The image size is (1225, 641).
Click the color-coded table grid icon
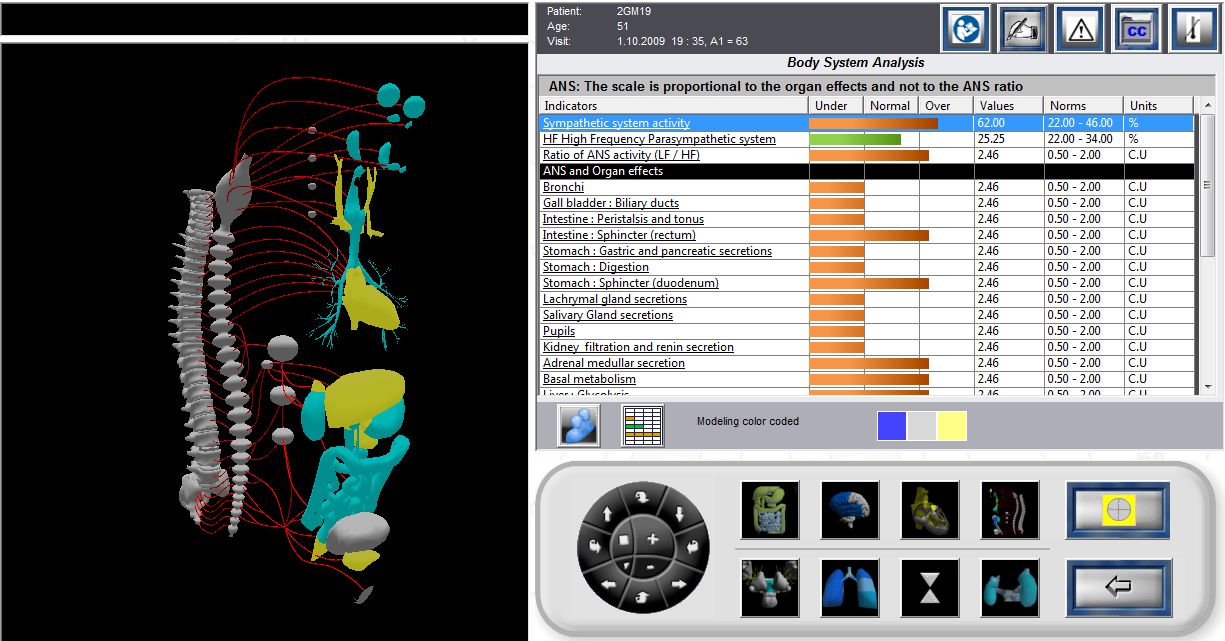(x=643, y=426)
